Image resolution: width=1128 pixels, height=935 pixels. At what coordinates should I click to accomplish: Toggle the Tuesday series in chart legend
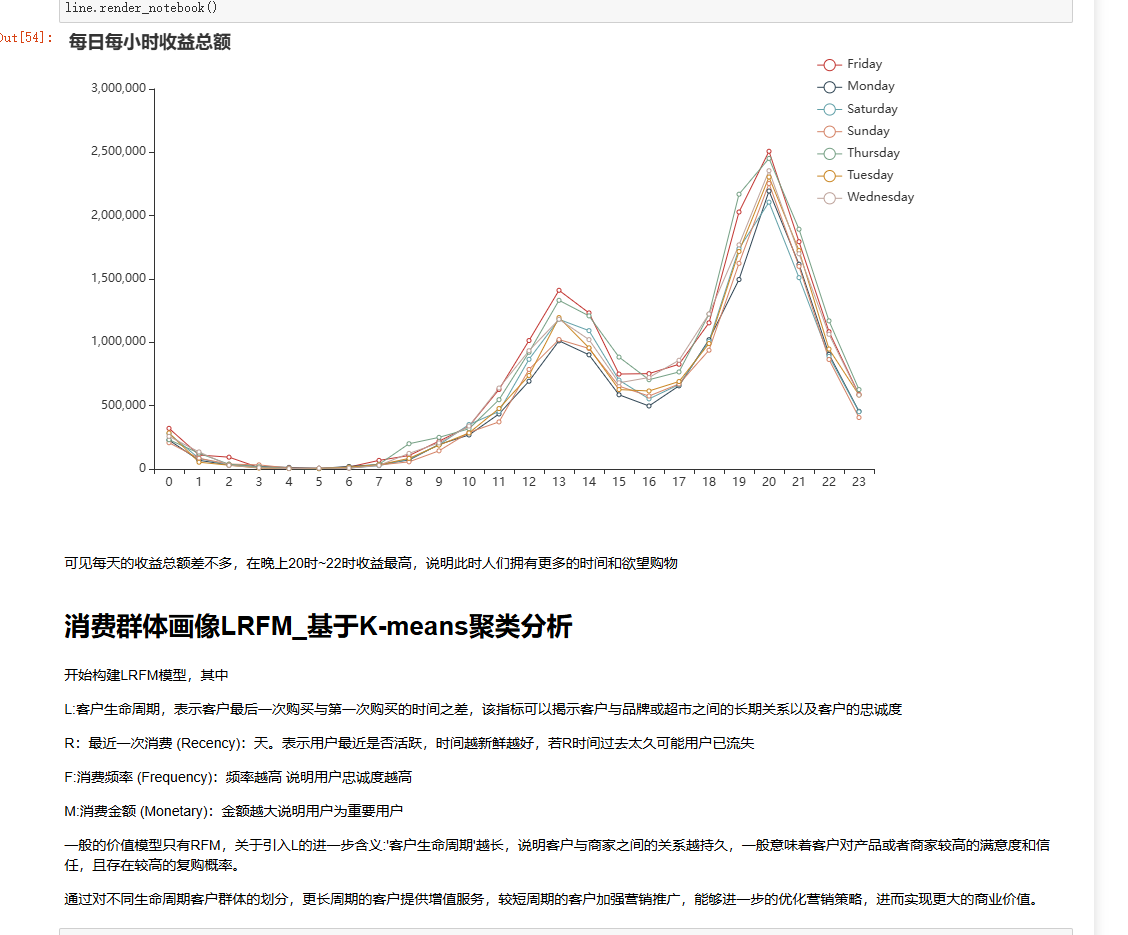tap(855, 175)
